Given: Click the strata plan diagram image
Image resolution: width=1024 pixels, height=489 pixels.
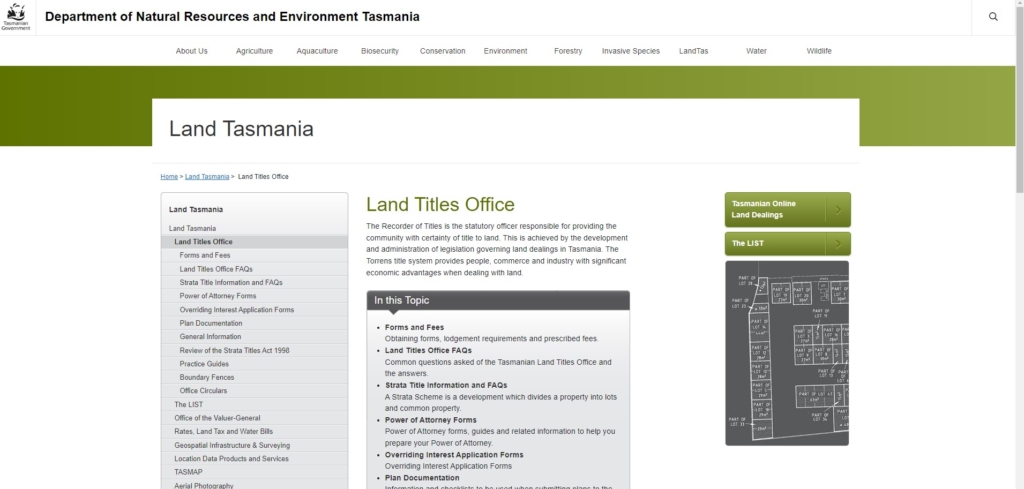Looking at the screenshot, I should pyautogui.click(x=787, y=353).
